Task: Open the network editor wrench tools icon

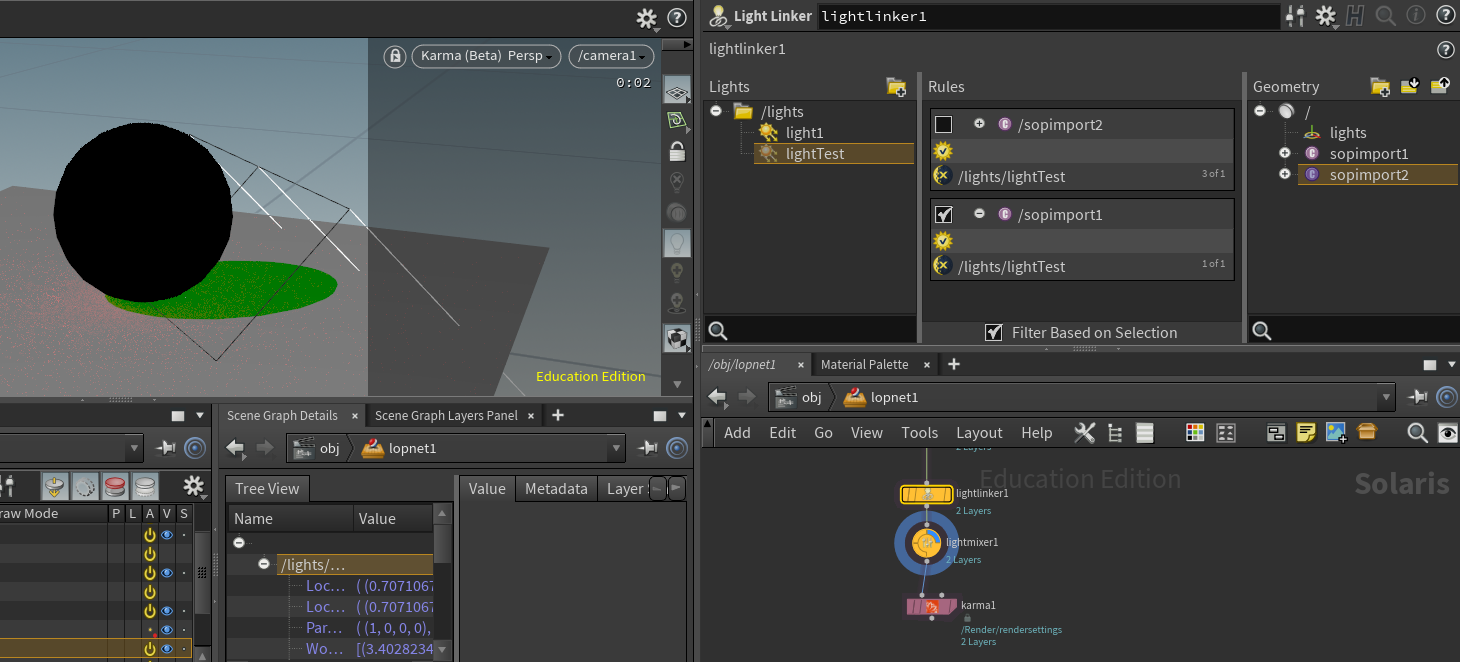Action: click(1084, 433)
